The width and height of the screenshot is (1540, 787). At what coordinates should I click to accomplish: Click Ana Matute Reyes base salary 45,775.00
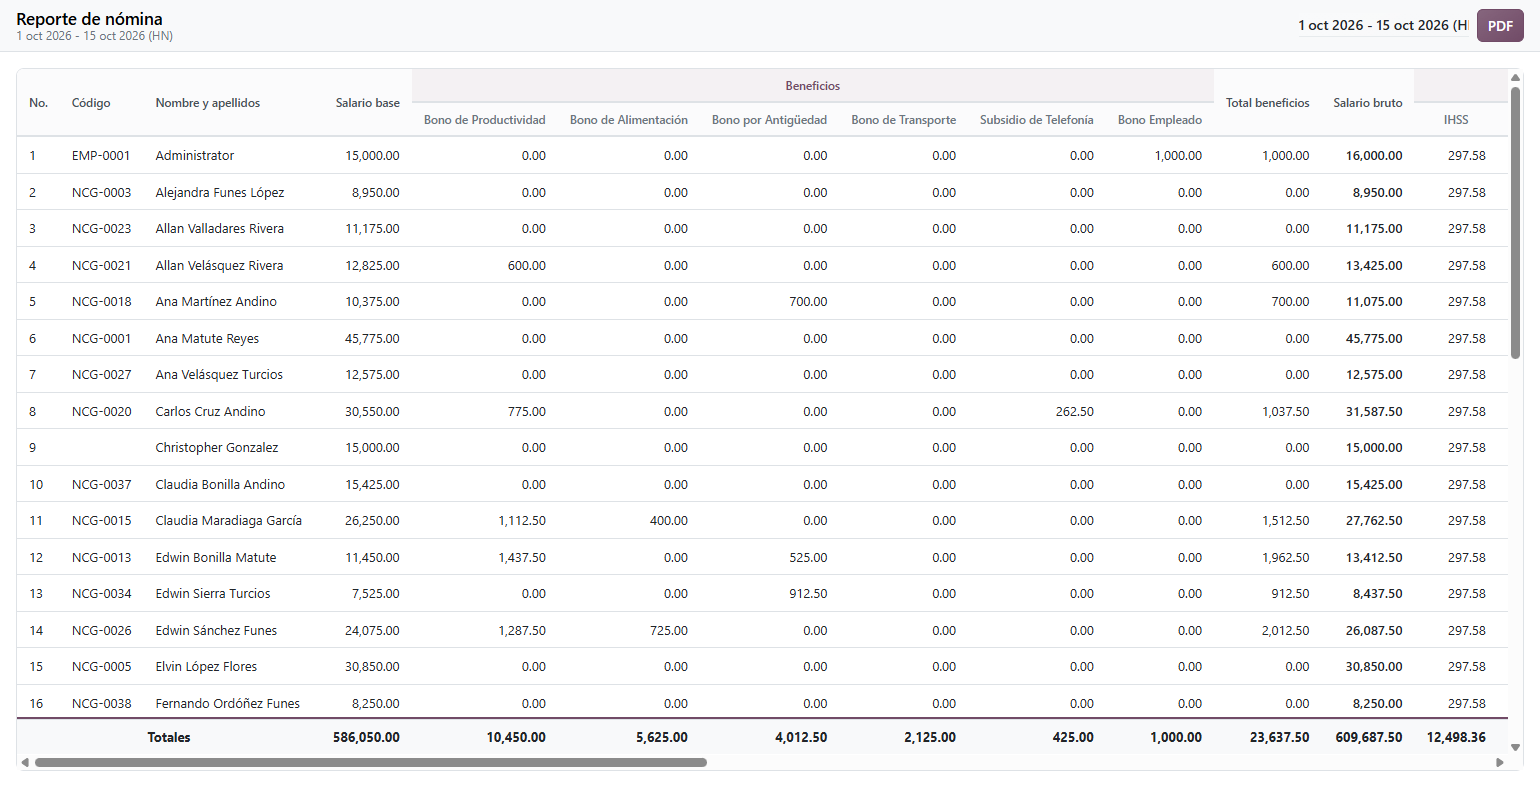point(372,338)
